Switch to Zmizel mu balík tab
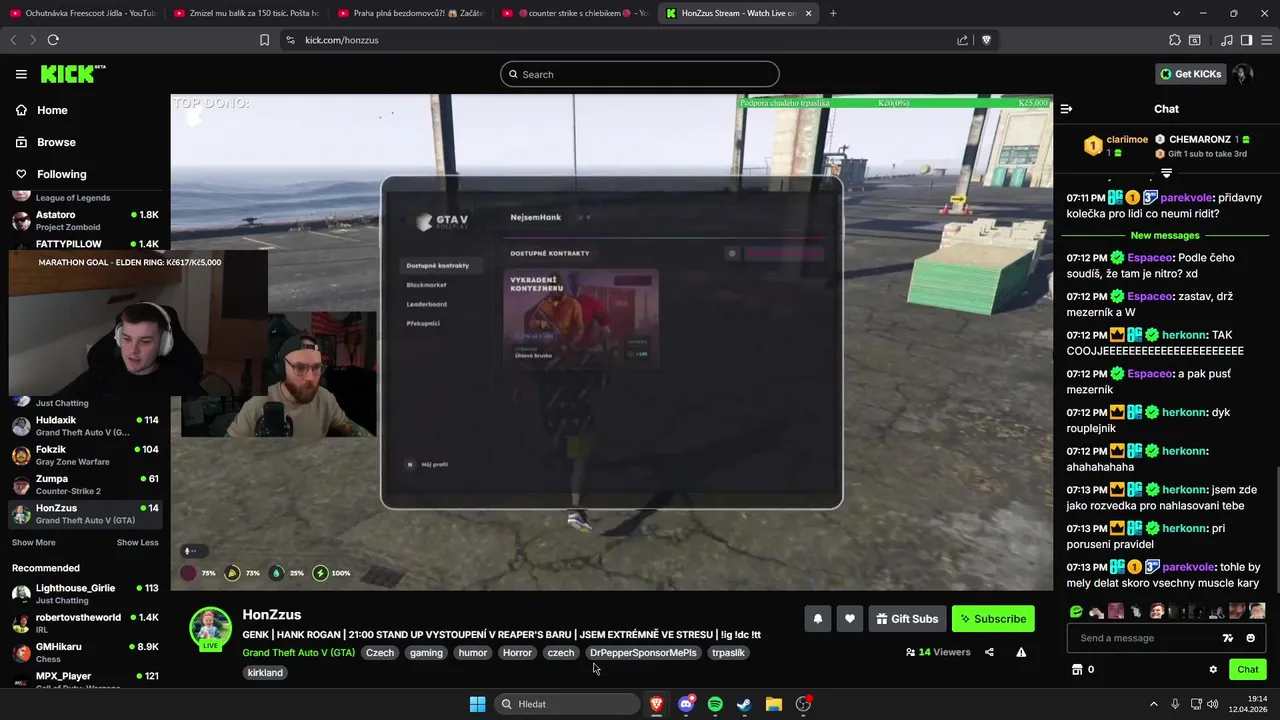This screenshot has width=1280, height=720. click(246, 13)
